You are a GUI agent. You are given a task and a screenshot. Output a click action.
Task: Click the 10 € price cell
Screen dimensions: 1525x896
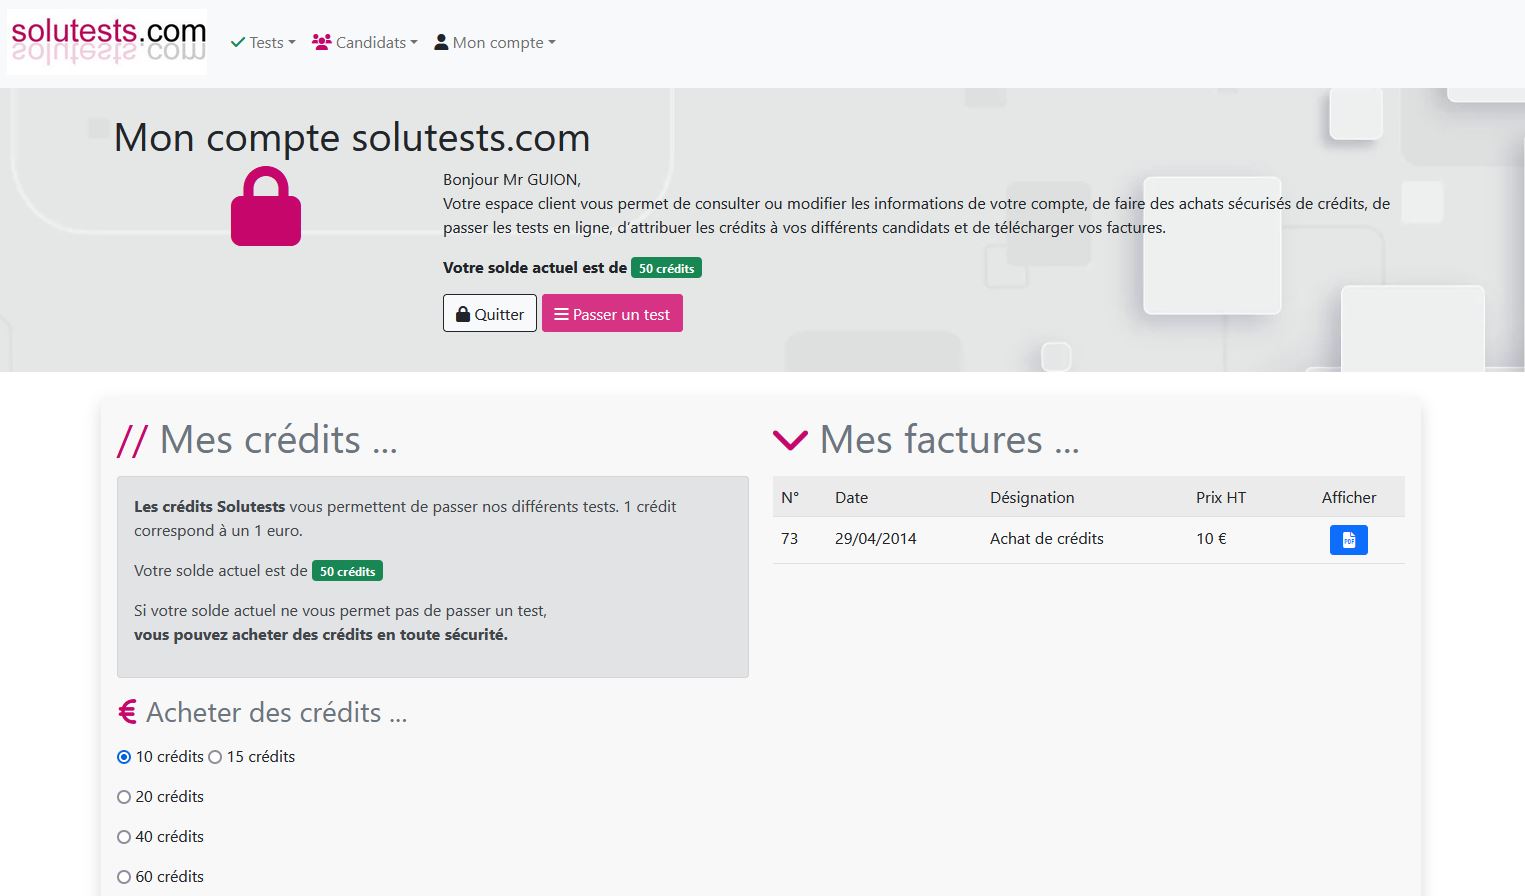(x=1211, y=538)
